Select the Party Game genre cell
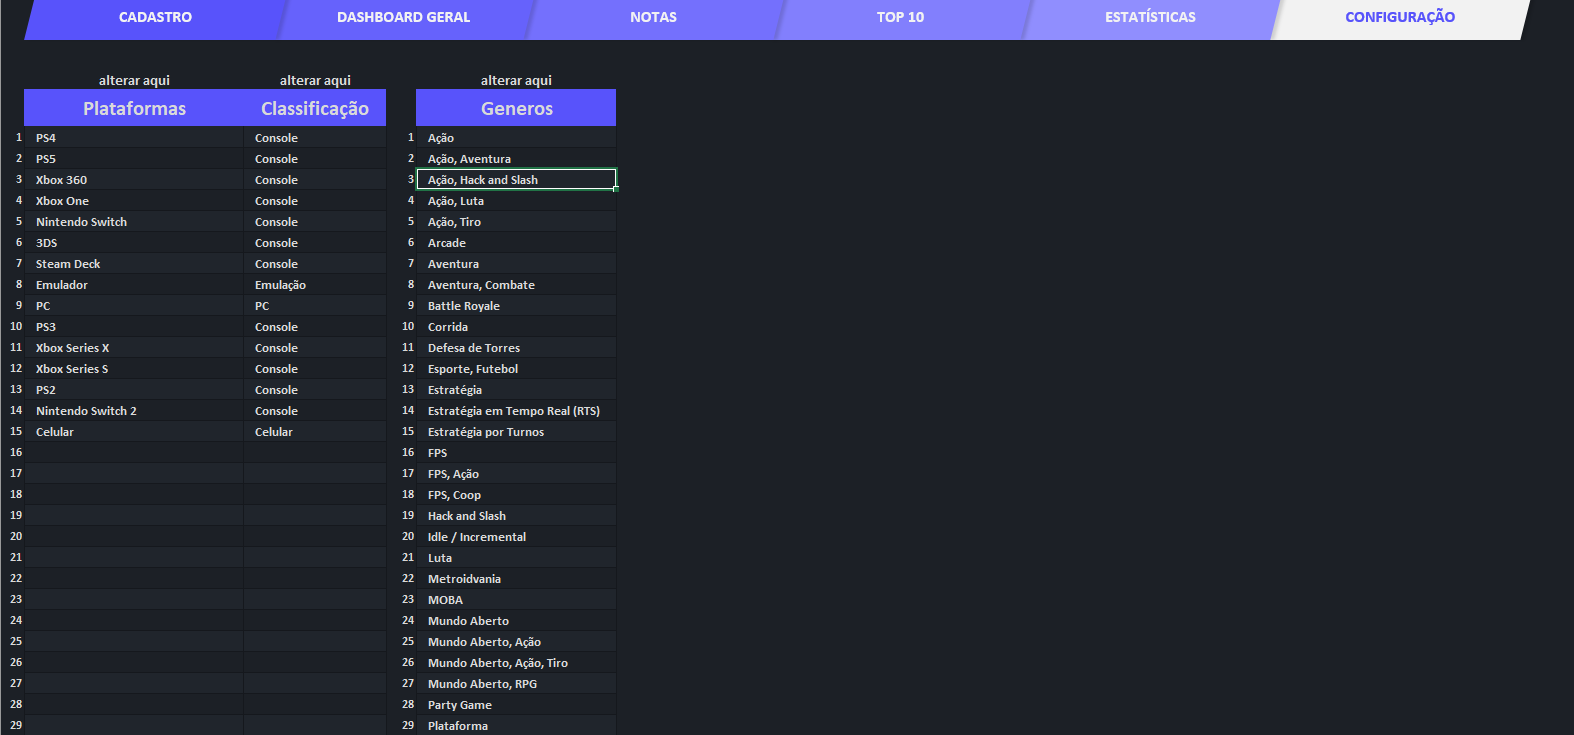The width and height of the screenshot is (1574, 735). (x=516, y=705)
